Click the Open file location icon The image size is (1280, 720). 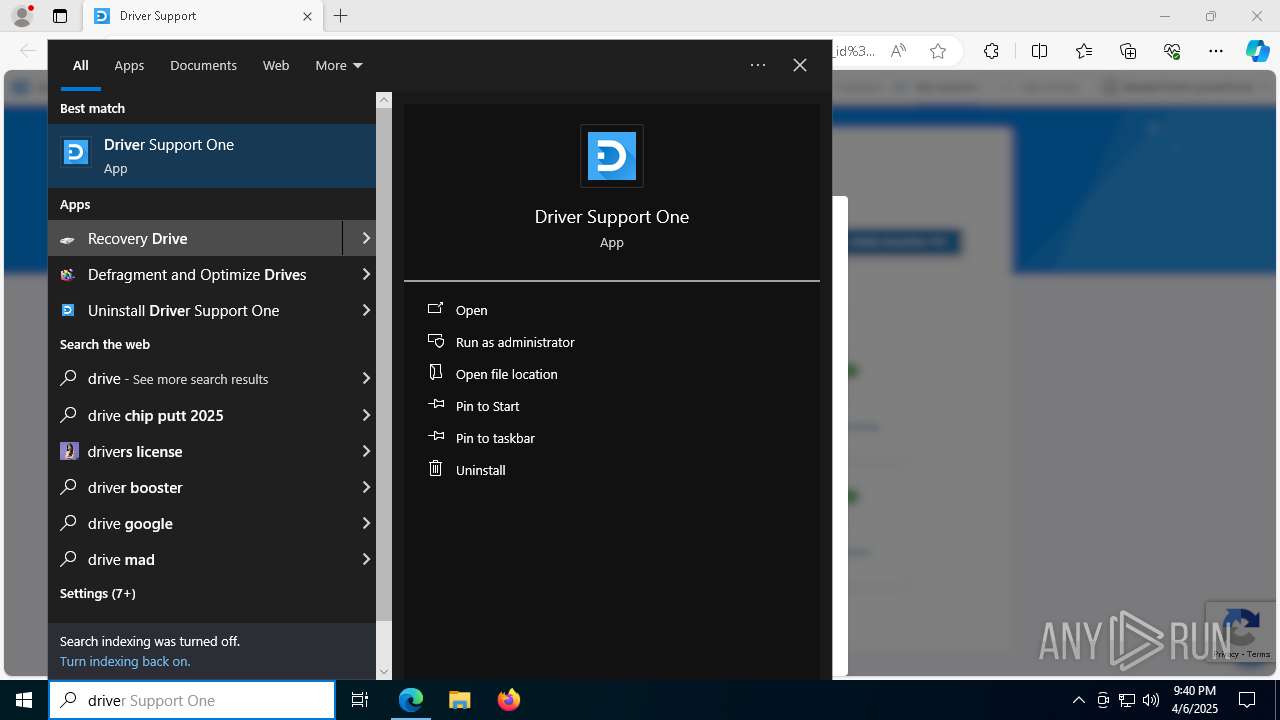[x=435, y=373]
